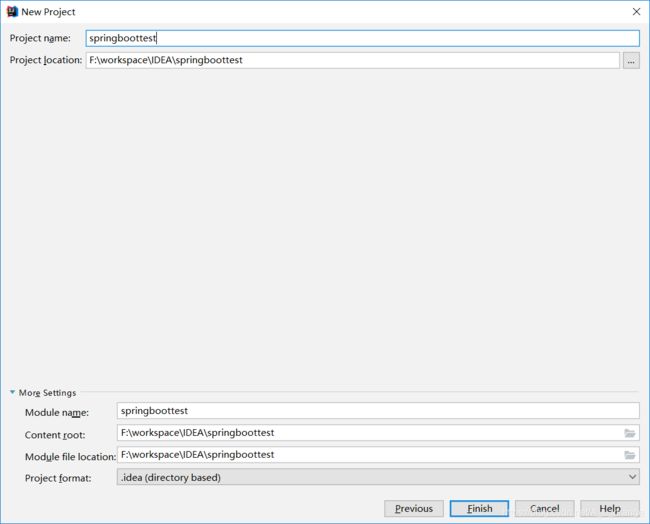Click the "Project name:" label
The width and height of the screenshot is (650, 524).
(x=40, y=38)
